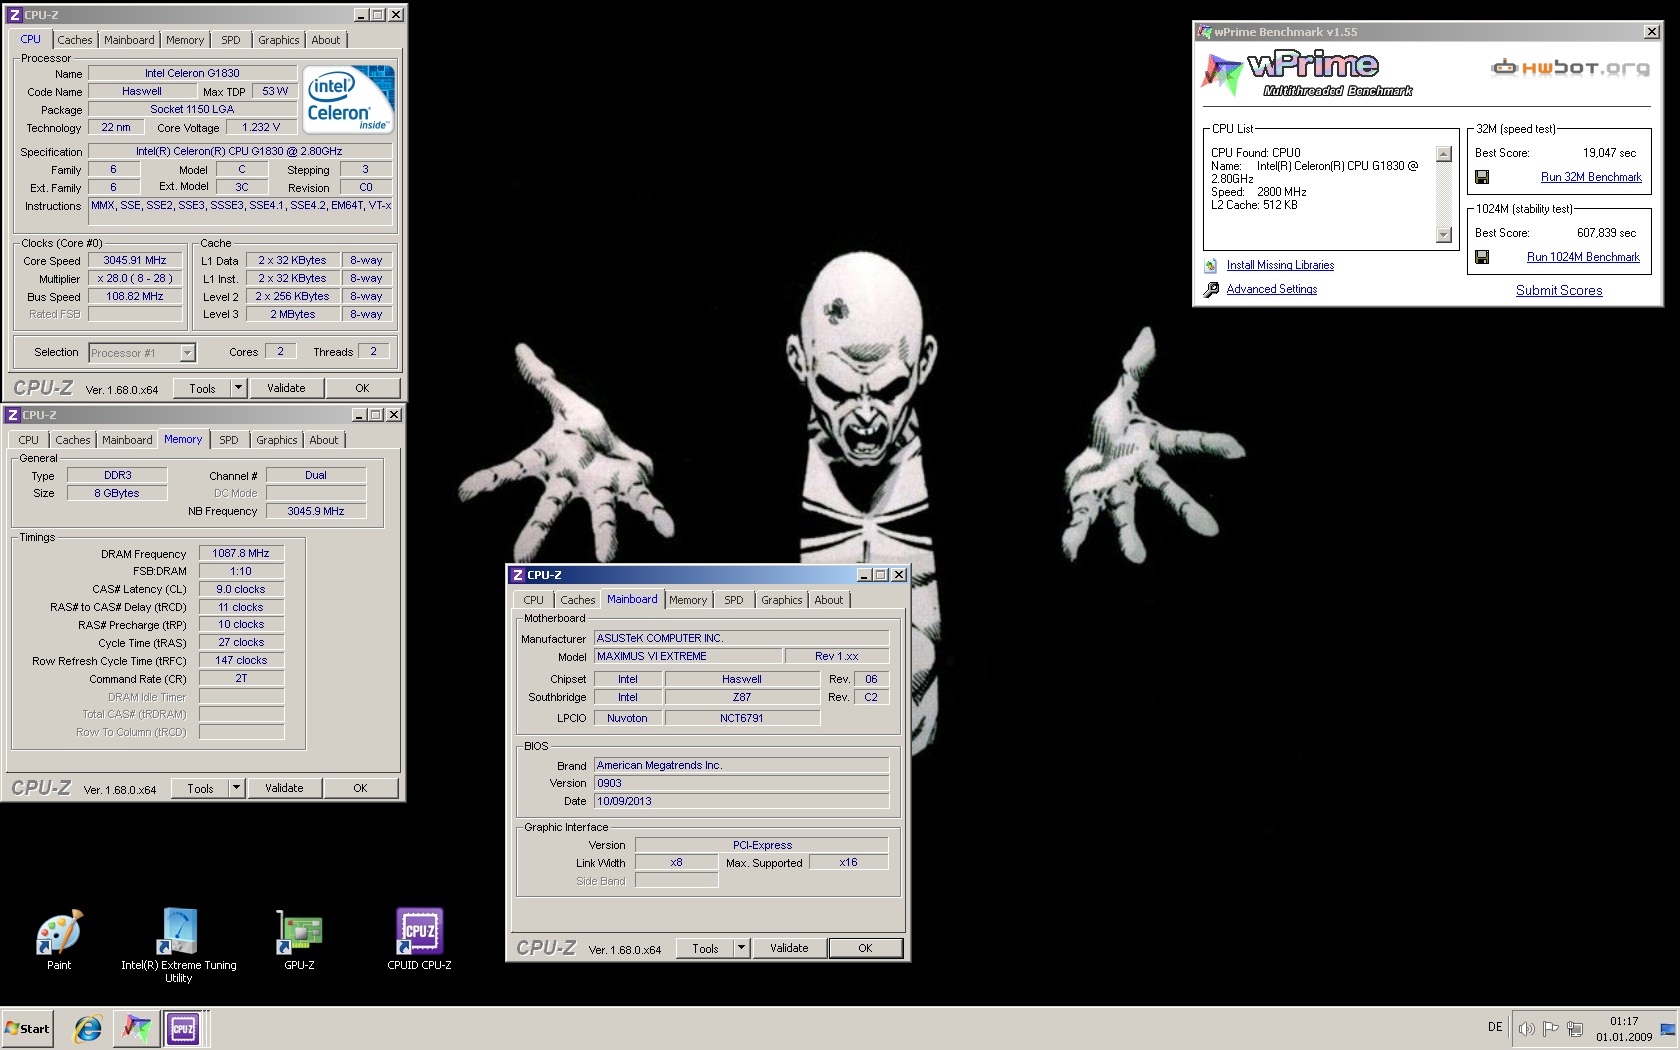Click the CPU List scrollbar down arrow

tap(1443, 235)
